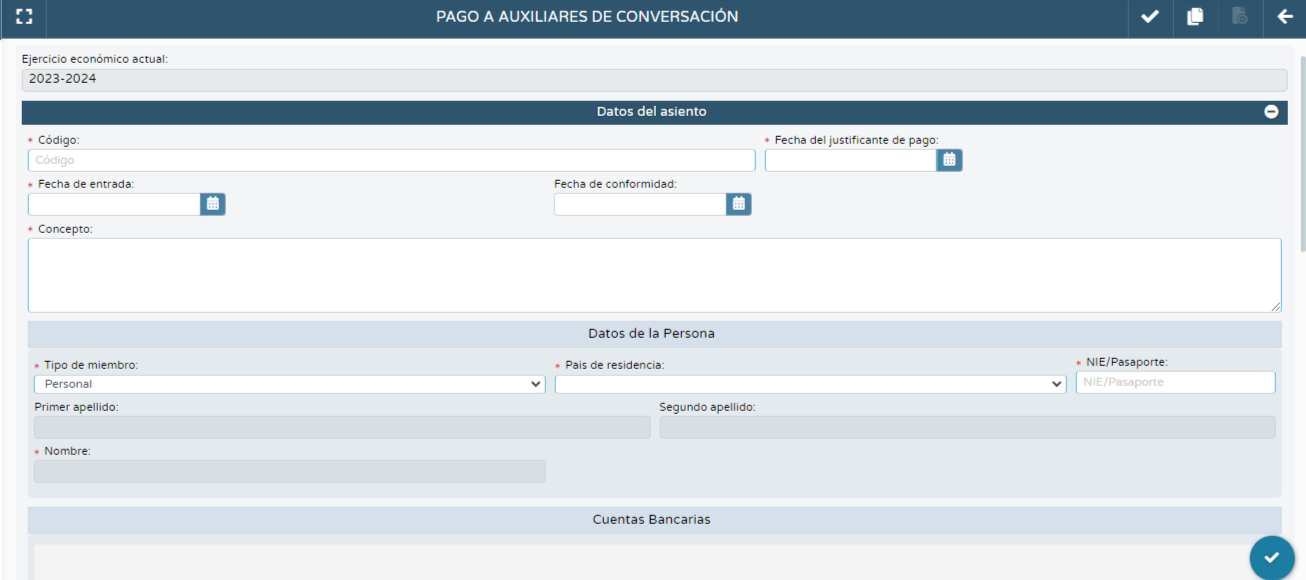This screenshot has width=1306, height=580.
Task: Focus the NIE/Pasaporte input field
Action: pyautogui.click(x=1176, y=382)
